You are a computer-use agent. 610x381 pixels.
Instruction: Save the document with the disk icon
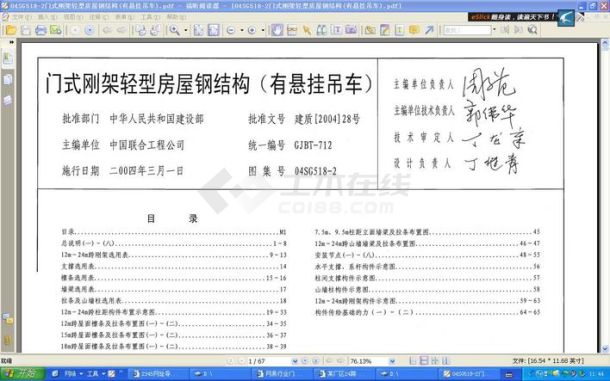point(26,30)
